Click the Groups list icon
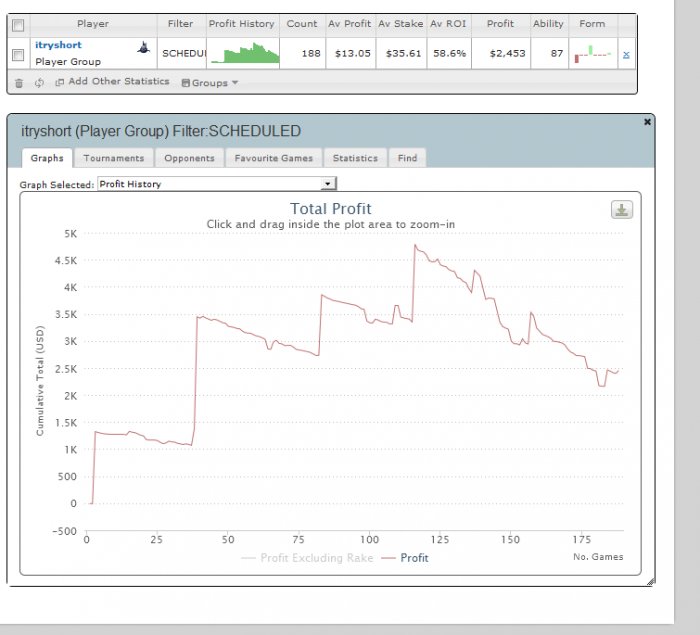The height and width of the screenshot is (635, 700). point(186,83)
